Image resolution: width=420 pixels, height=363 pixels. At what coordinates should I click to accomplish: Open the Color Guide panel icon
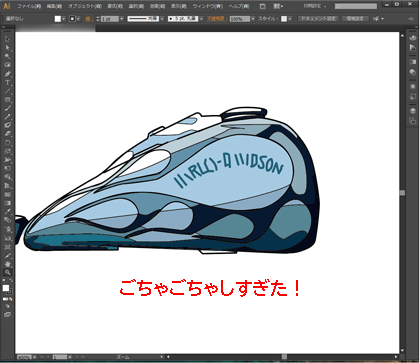[412, 48]
